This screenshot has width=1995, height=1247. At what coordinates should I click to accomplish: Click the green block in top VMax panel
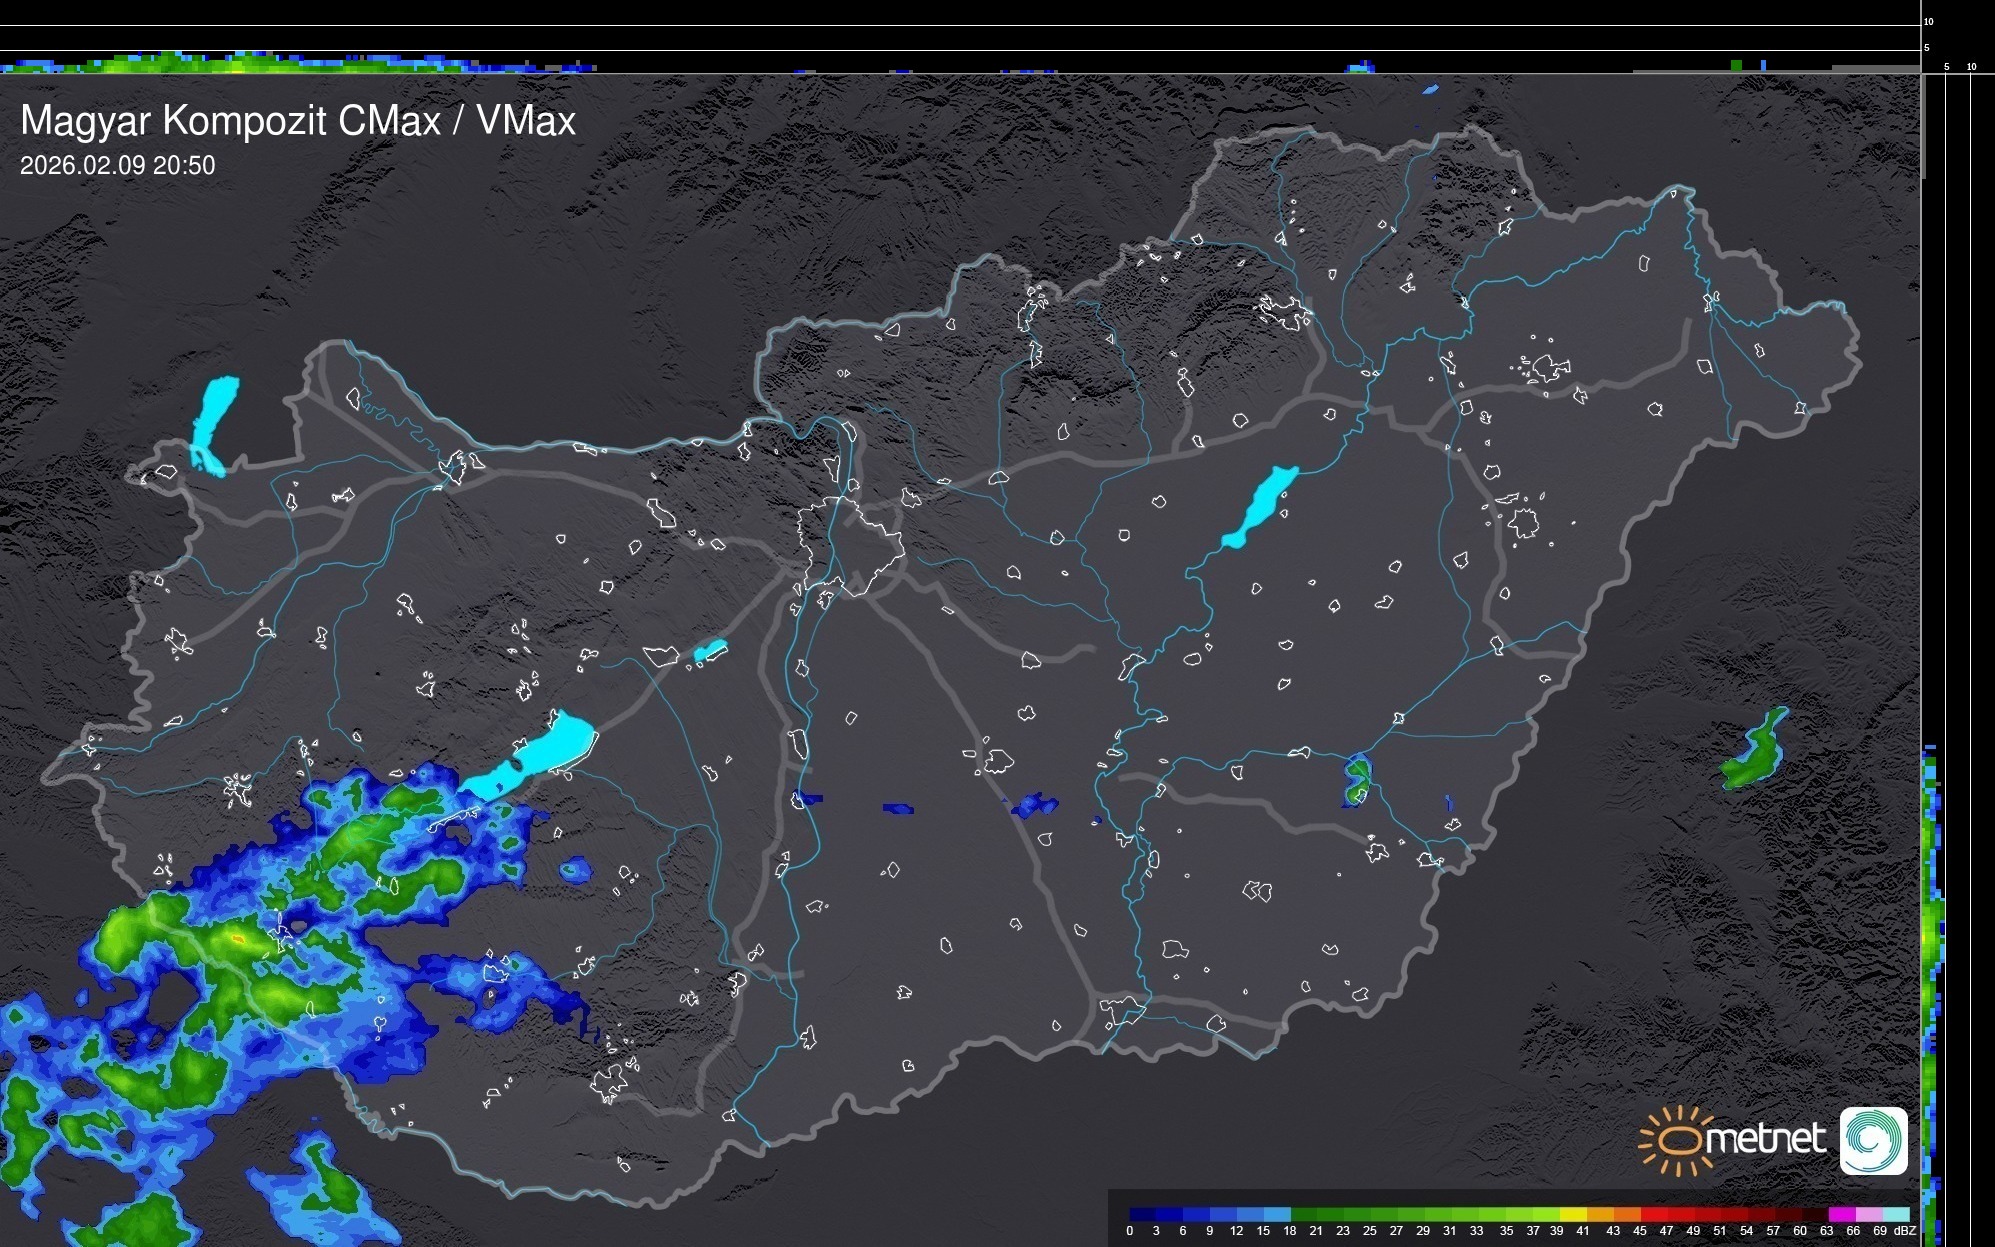pyautogui.click(x=1736, y=65)
